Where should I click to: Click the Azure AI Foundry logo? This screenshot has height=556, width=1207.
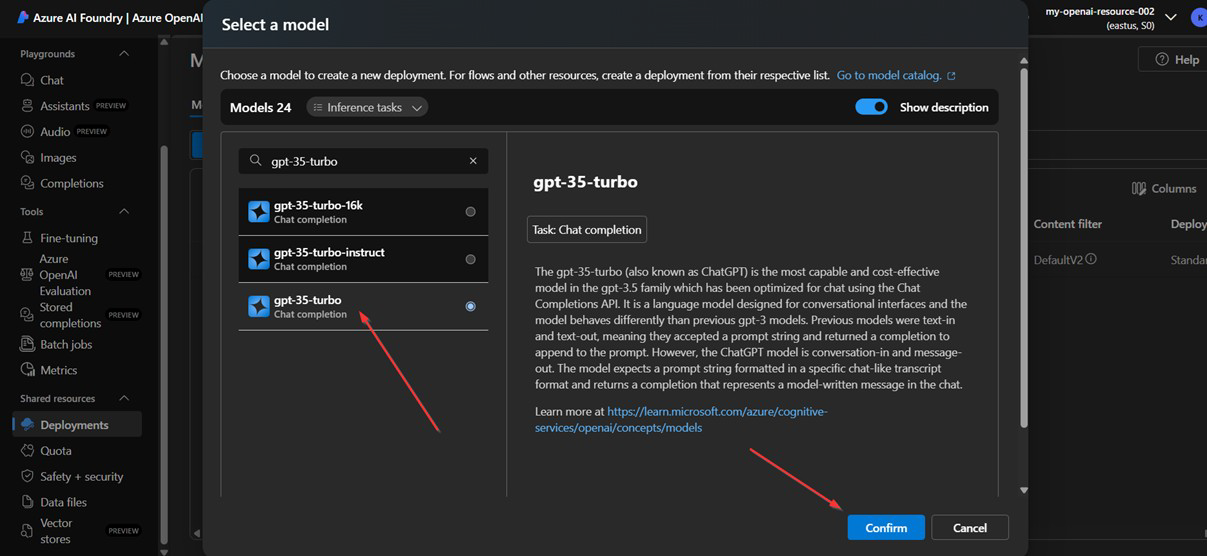point(23,18)
